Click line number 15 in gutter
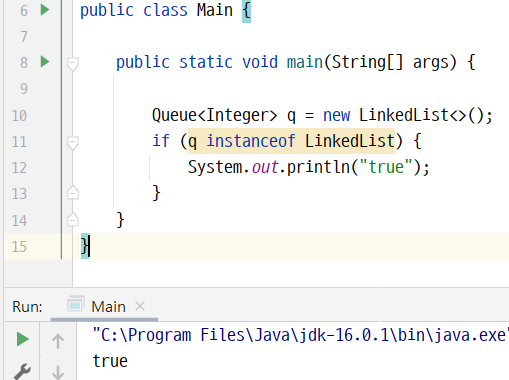The height and width of the screenshot is (380, 509). point(19,247)
